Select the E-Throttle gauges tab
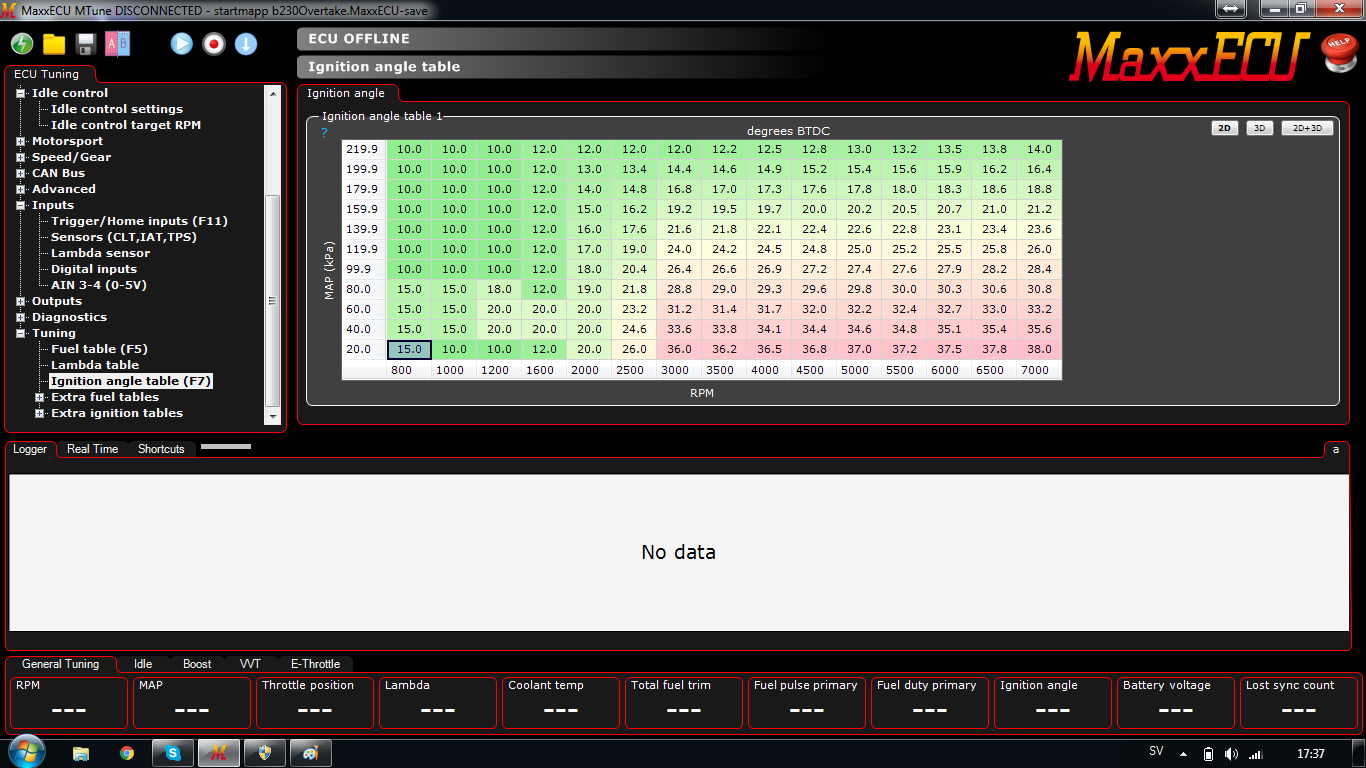 pos(315,664)
